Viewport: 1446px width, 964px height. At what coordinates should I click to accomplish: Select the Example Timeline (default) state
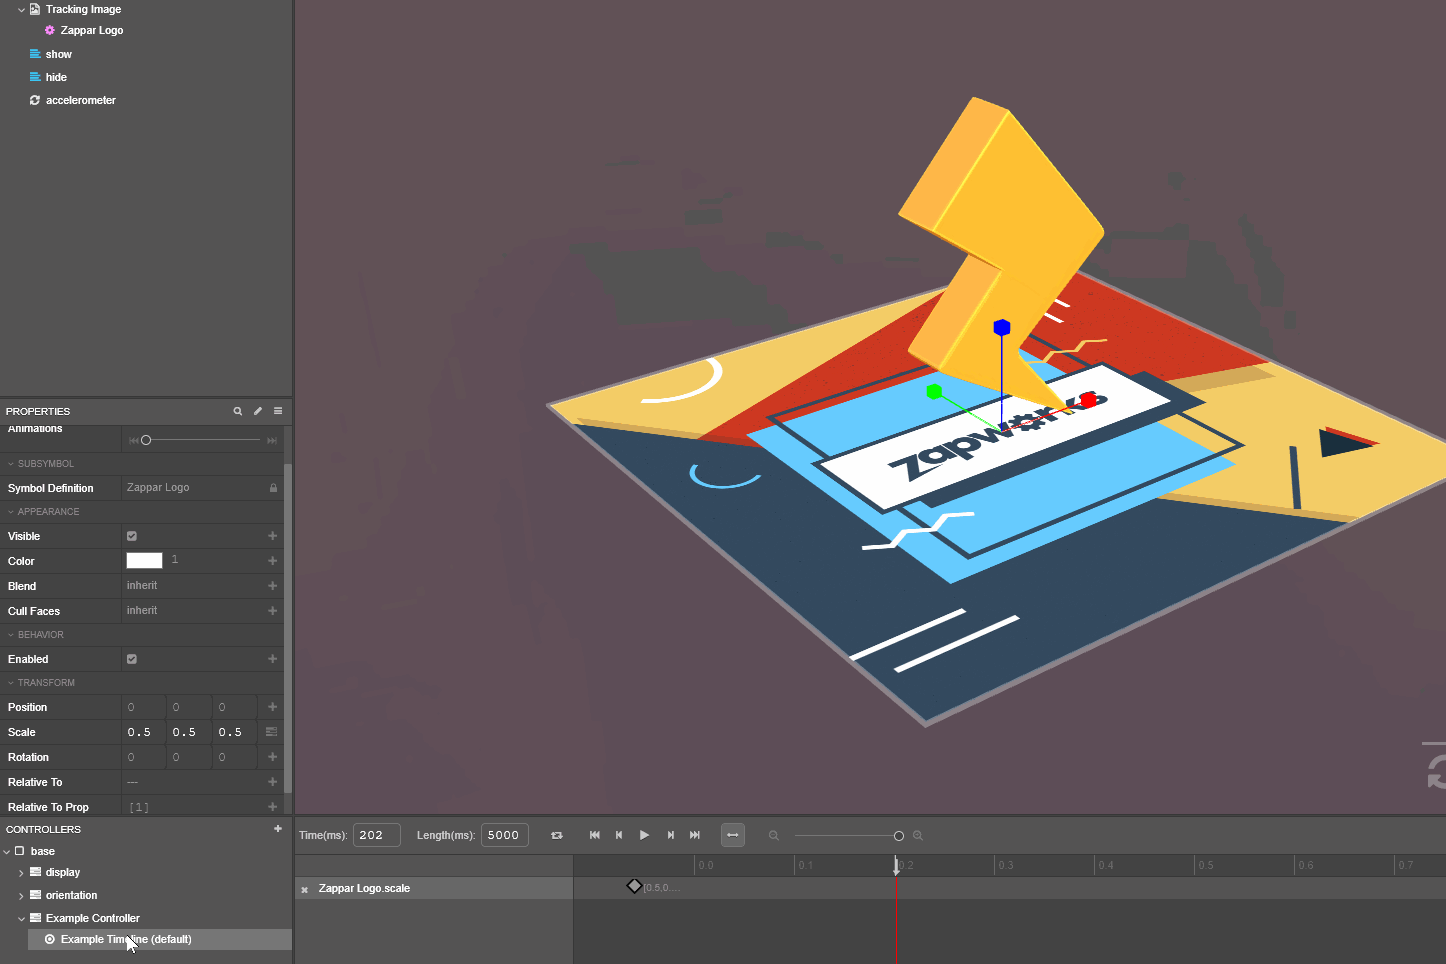[x=160, y=939]
